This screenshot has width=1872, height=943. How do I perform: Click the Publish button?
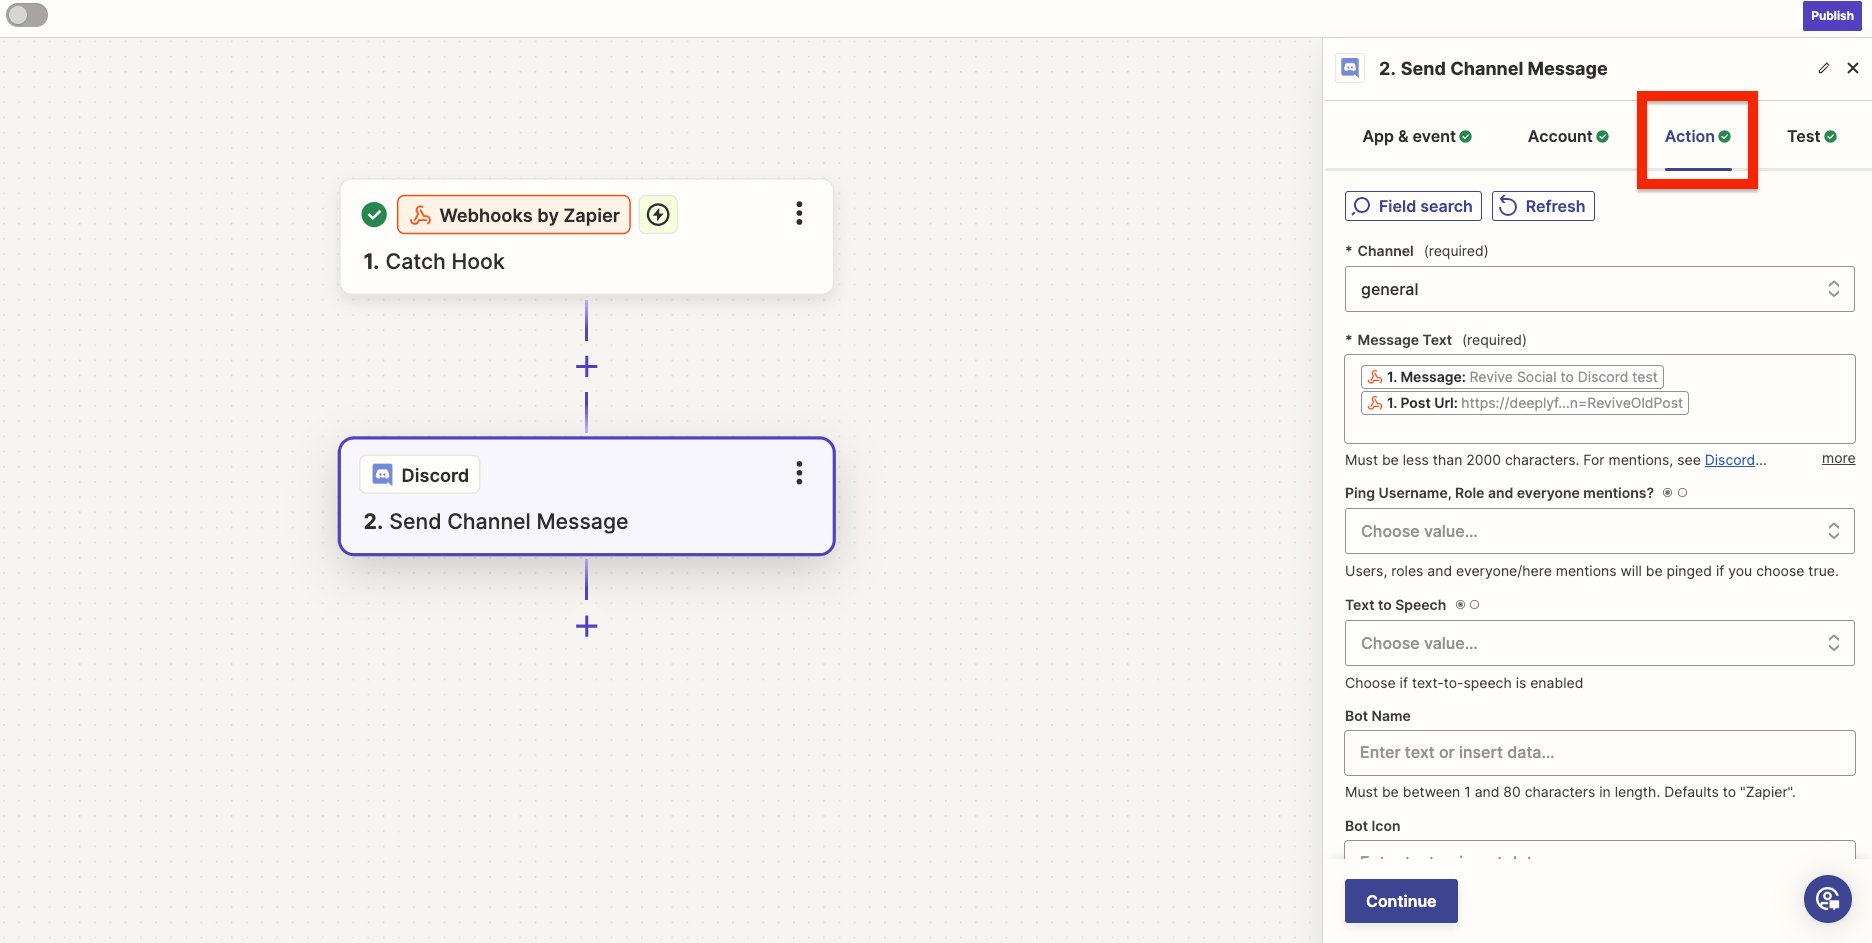pos(1831,16)
